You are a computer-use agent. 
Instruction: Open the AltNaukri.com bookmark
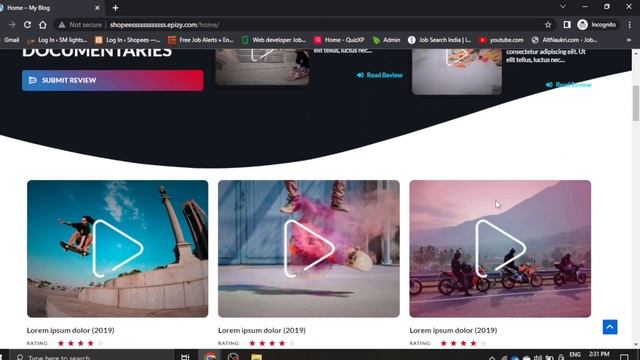(x=564, y=40)
